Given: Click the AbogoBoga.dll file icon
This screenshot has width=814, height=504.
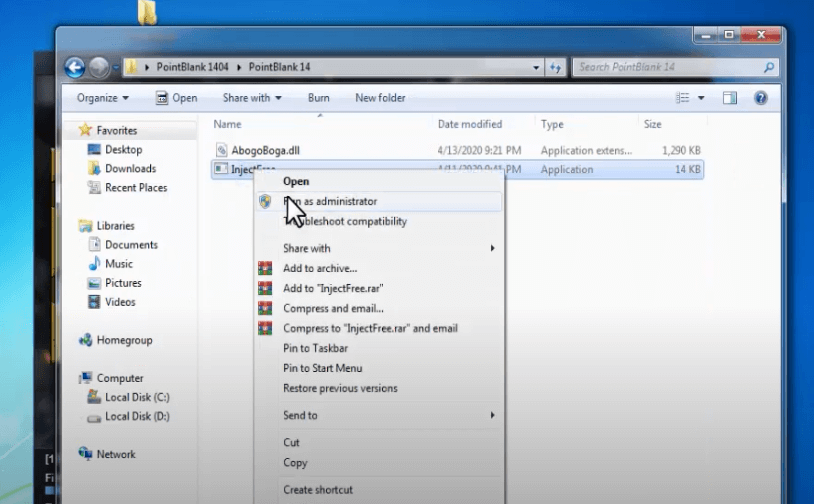Looking at the screenshot, I should pos(222,150).
